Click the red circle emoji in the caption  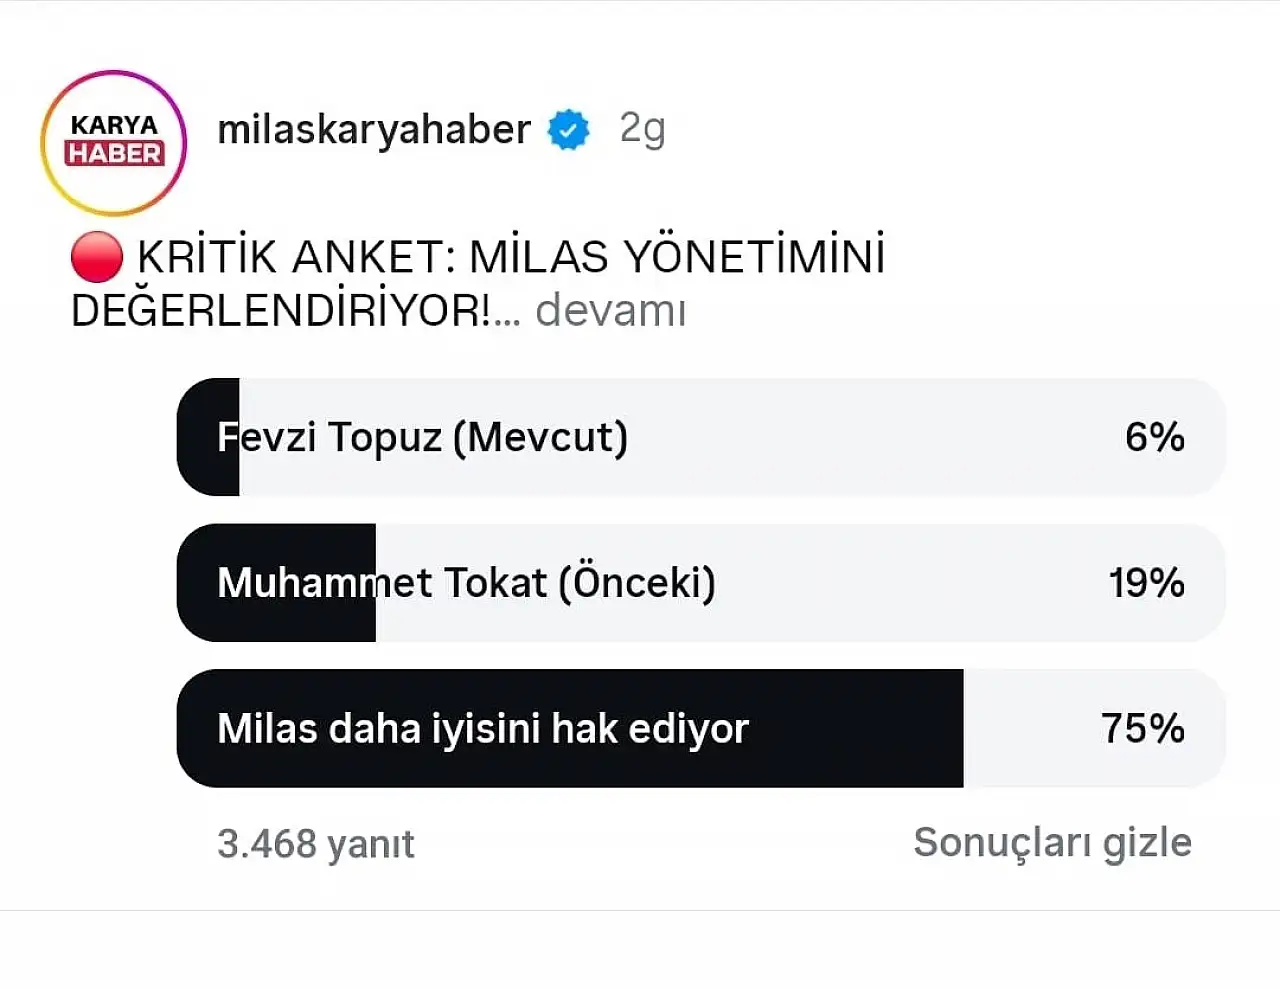(x=95, y=256)
